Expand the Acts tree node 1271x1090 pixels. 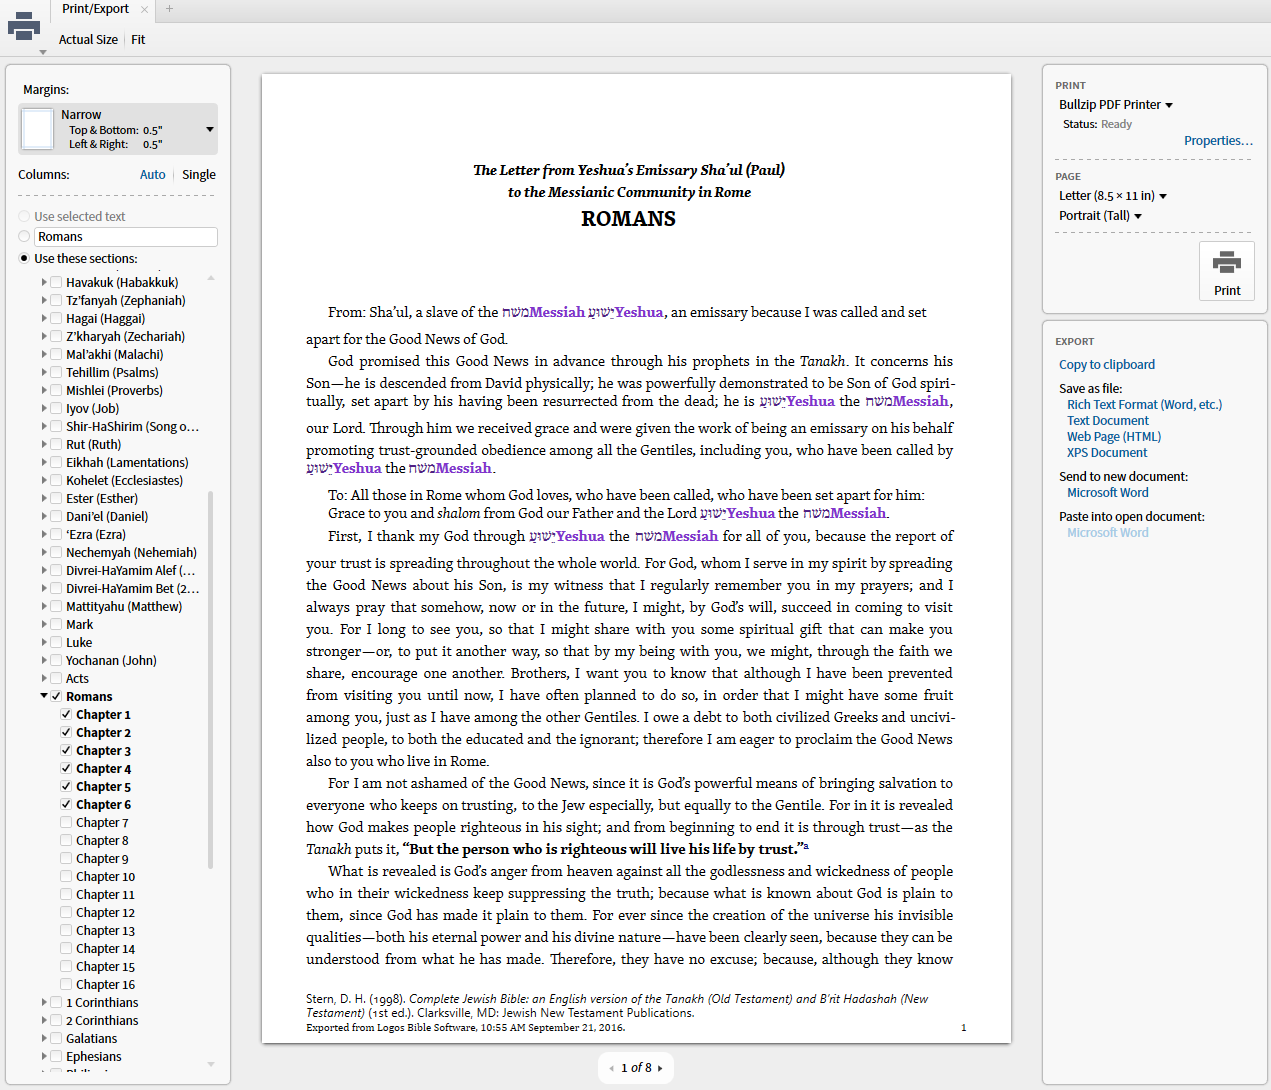pos(44,678)
